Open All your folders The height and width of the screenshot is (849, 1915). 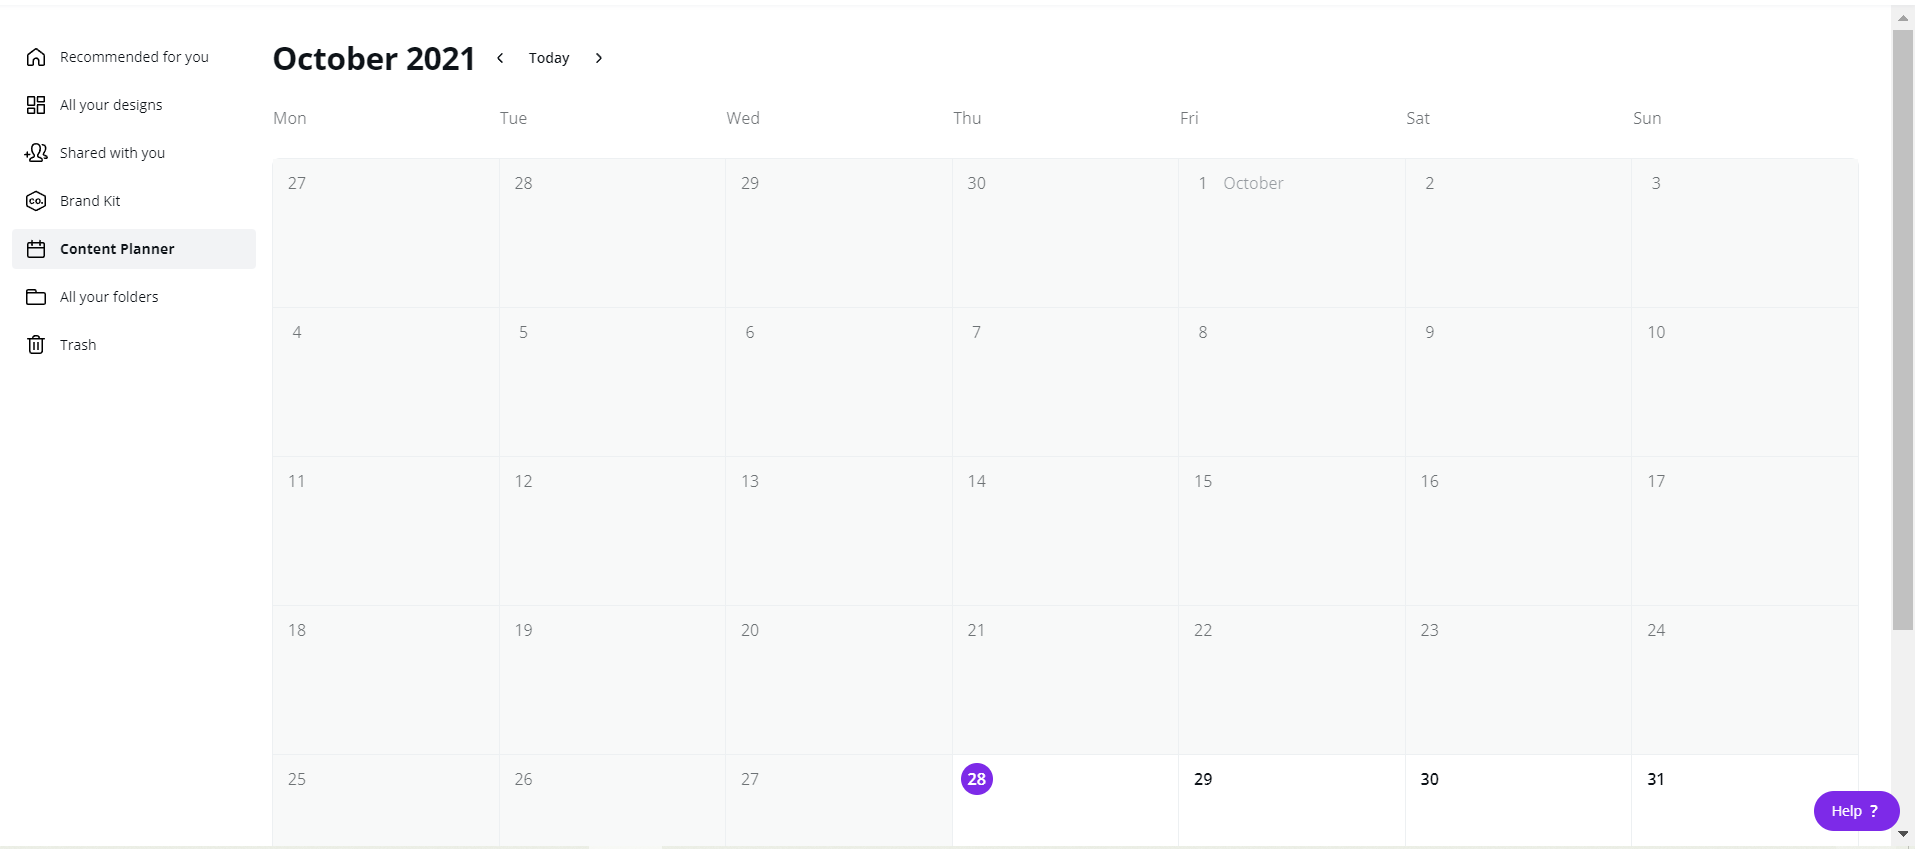pos(109,297)
